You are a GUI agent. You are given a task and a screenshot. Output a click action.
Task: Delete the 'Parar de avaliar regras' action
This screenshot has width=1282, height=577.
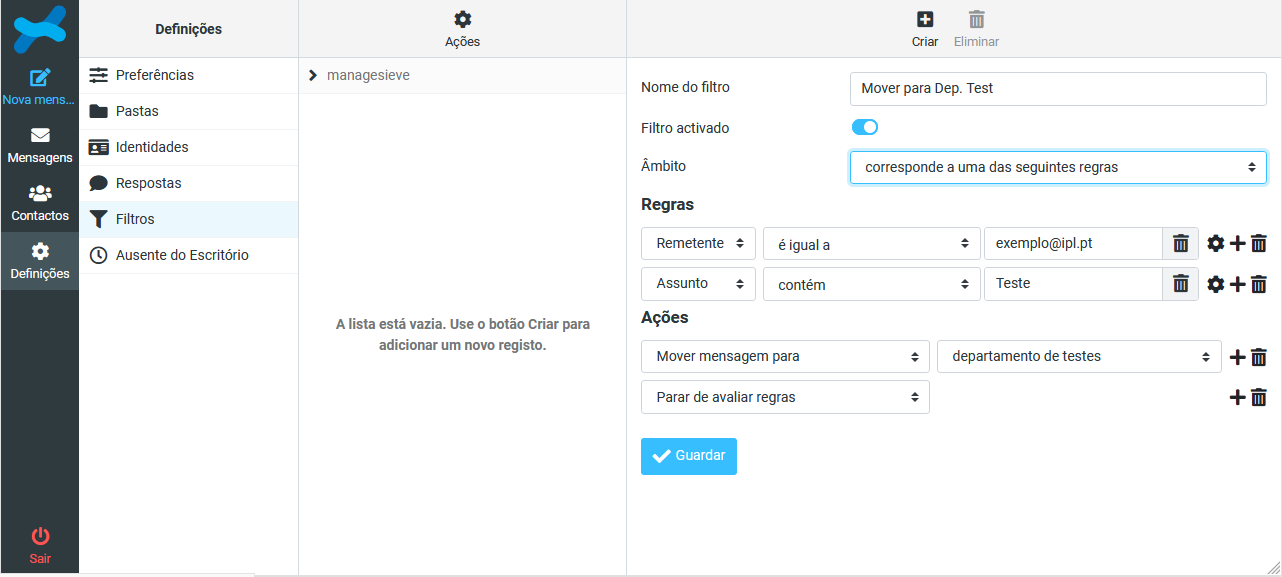tap(1259, 397)
